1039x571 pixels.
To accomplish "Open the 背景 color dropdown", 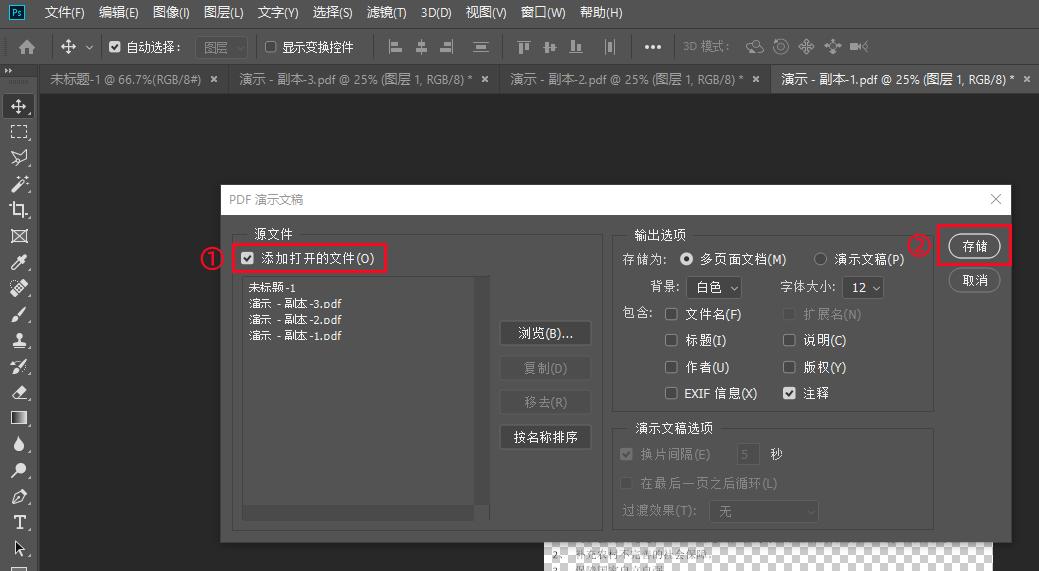I will pyautogui.click(x=714, y=287).
